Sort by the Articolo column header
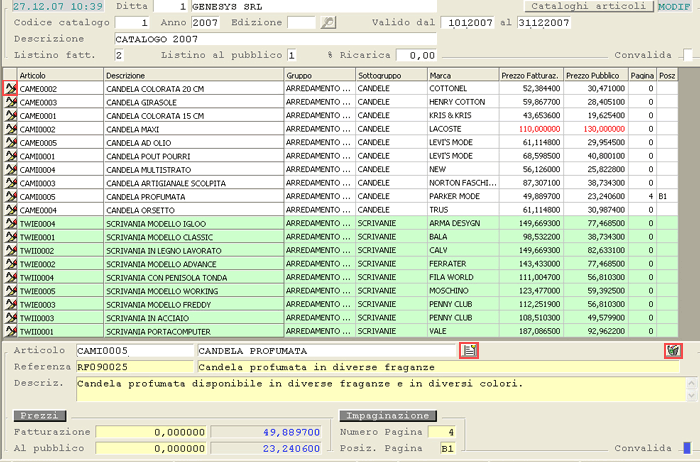This screenshot has width=700, height=462. (60, 75)
